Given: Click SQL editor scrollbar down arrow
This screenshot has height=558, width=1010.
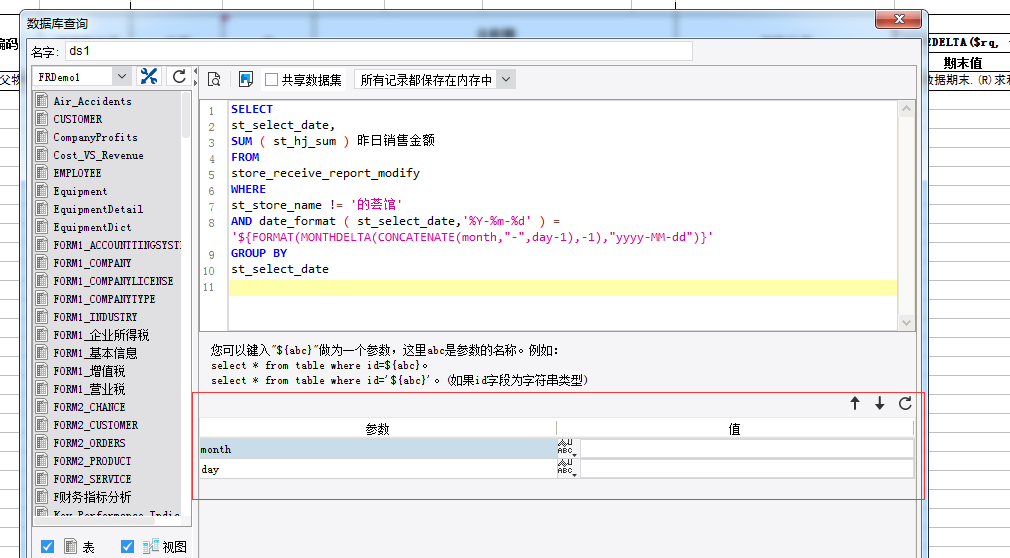Looking at the screenshot, I should pyautogui.click(x=906, y=323).
